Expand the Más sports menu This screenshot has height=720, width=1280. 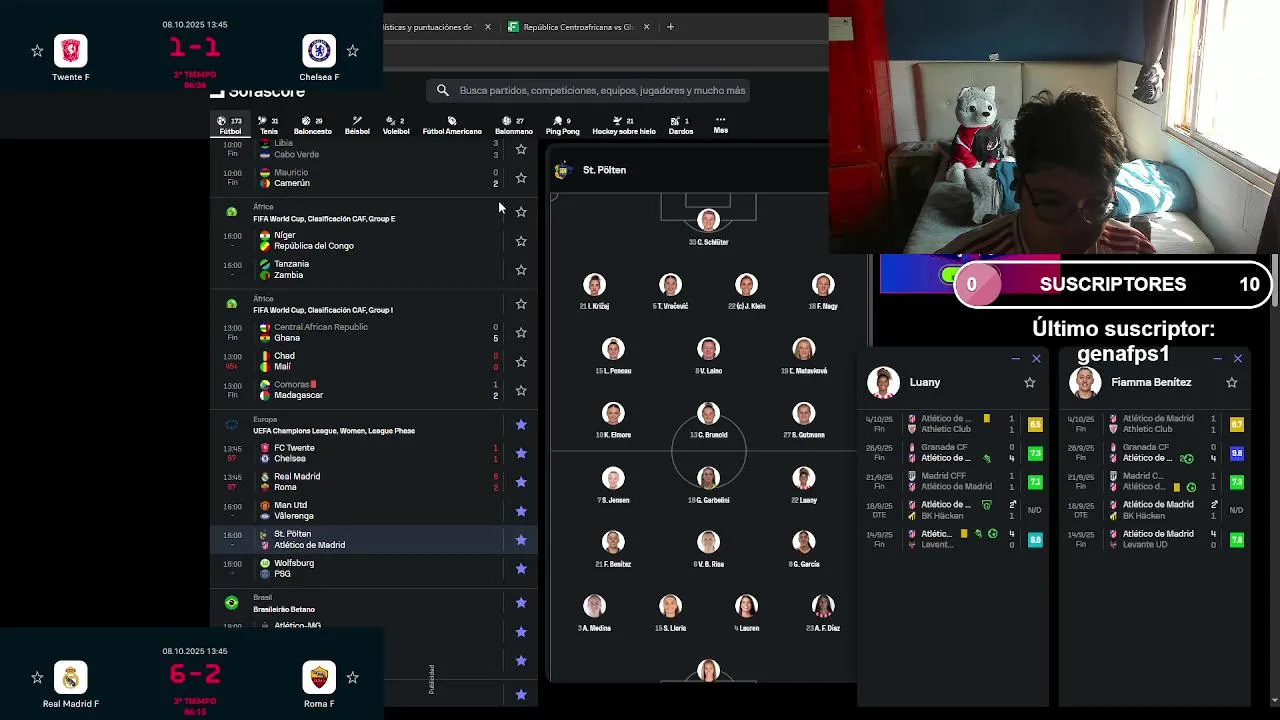click(x=720, y=125)
